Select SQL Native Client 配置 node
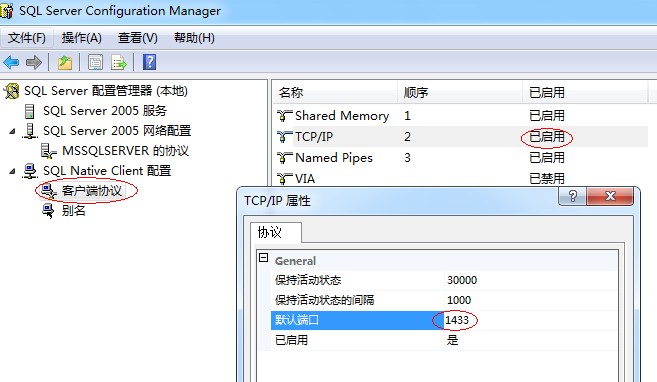 [107, 171]
